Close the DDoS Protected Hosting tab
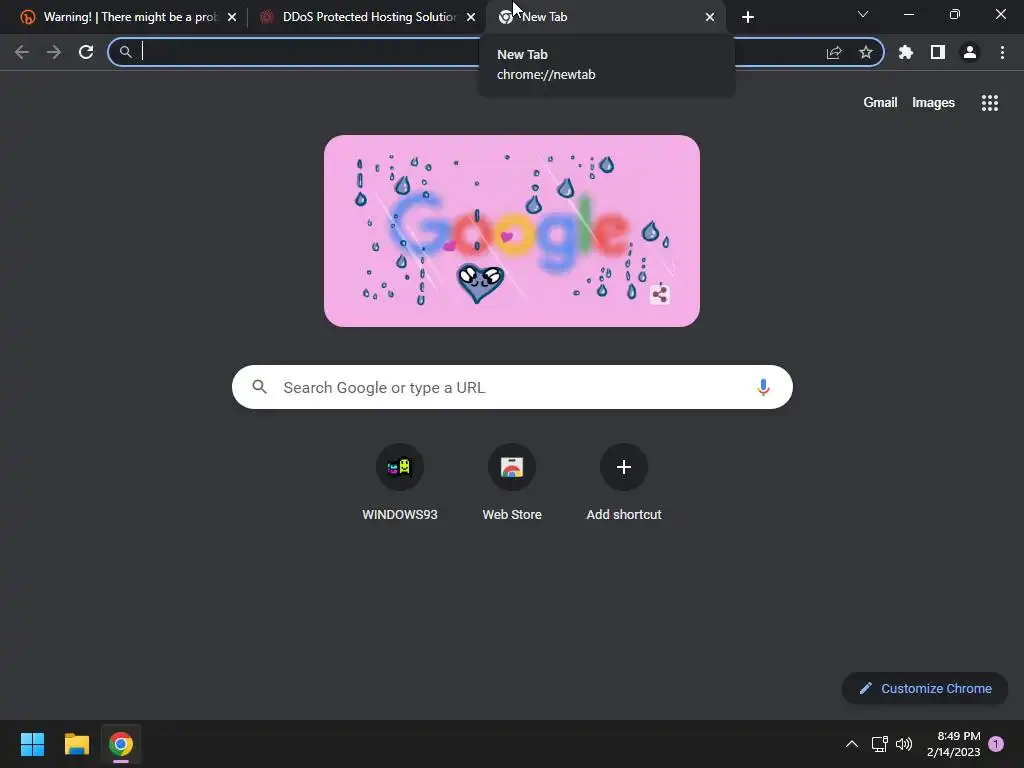 tap(471, 17)
